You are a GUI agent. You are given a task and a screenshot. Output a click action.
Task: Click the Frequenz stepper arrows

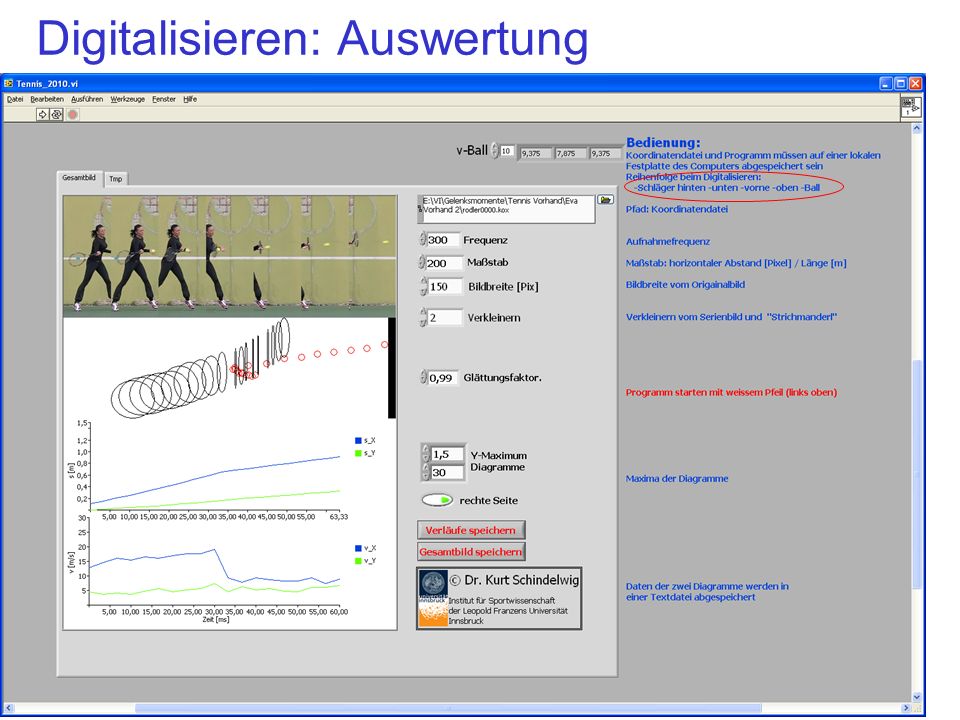pos(422,239)
